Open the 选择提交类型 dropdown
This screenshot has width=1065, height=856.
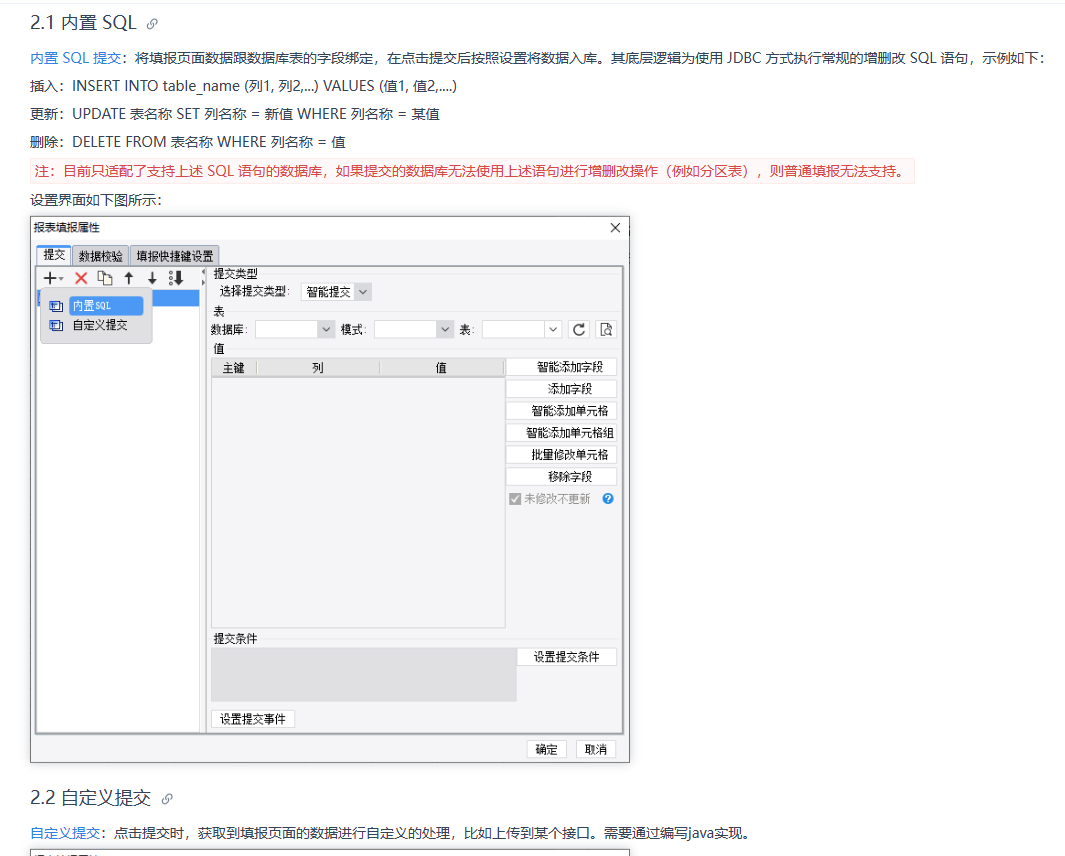tap(336, 292)
